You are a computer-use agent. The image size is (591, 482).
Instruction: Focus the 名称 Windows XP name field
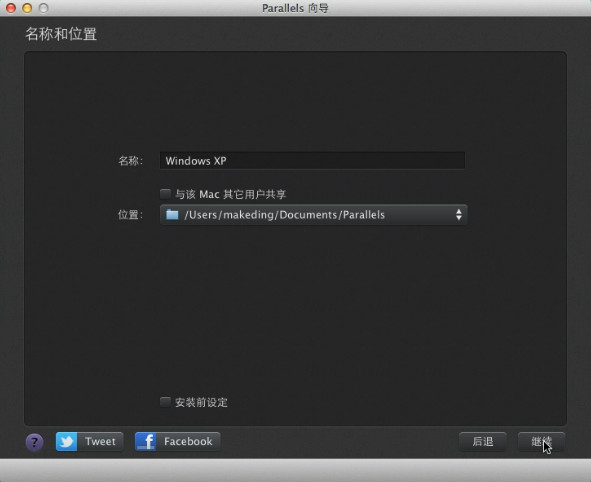point(312,161)
